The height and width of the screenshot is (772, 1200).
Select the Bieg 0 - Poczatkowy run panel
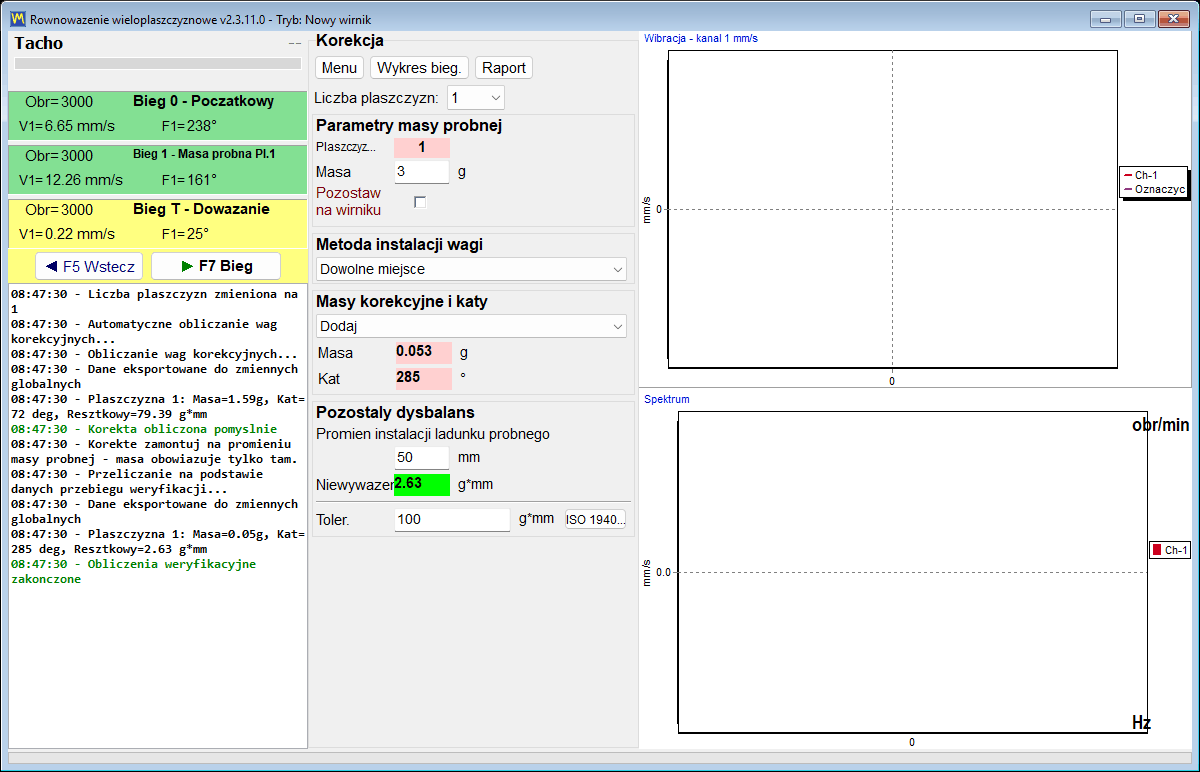(x=157, y=115)
